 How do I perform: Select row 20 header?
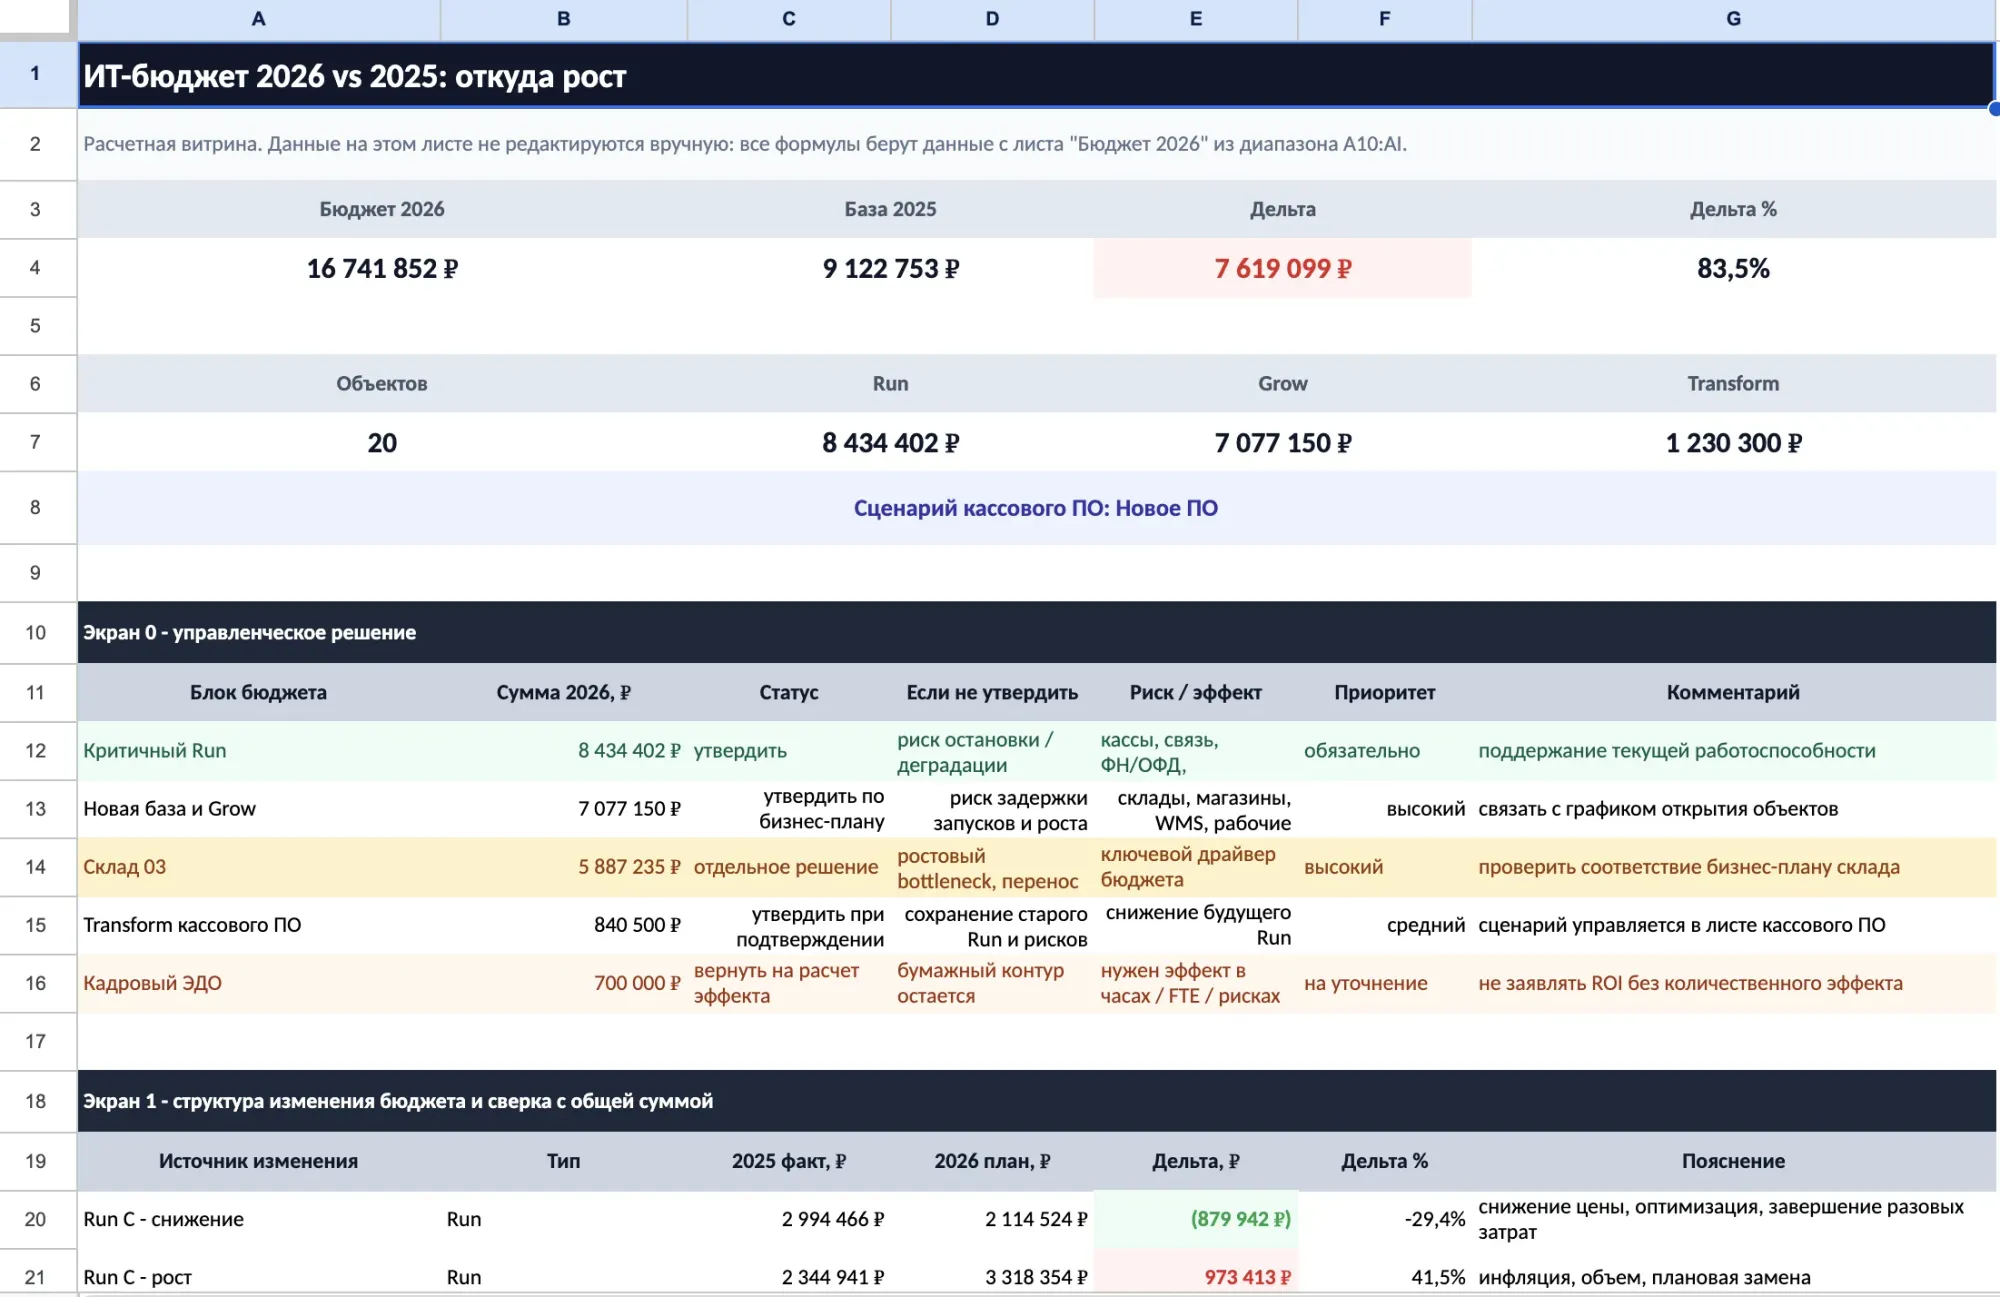coord(37,1219)
